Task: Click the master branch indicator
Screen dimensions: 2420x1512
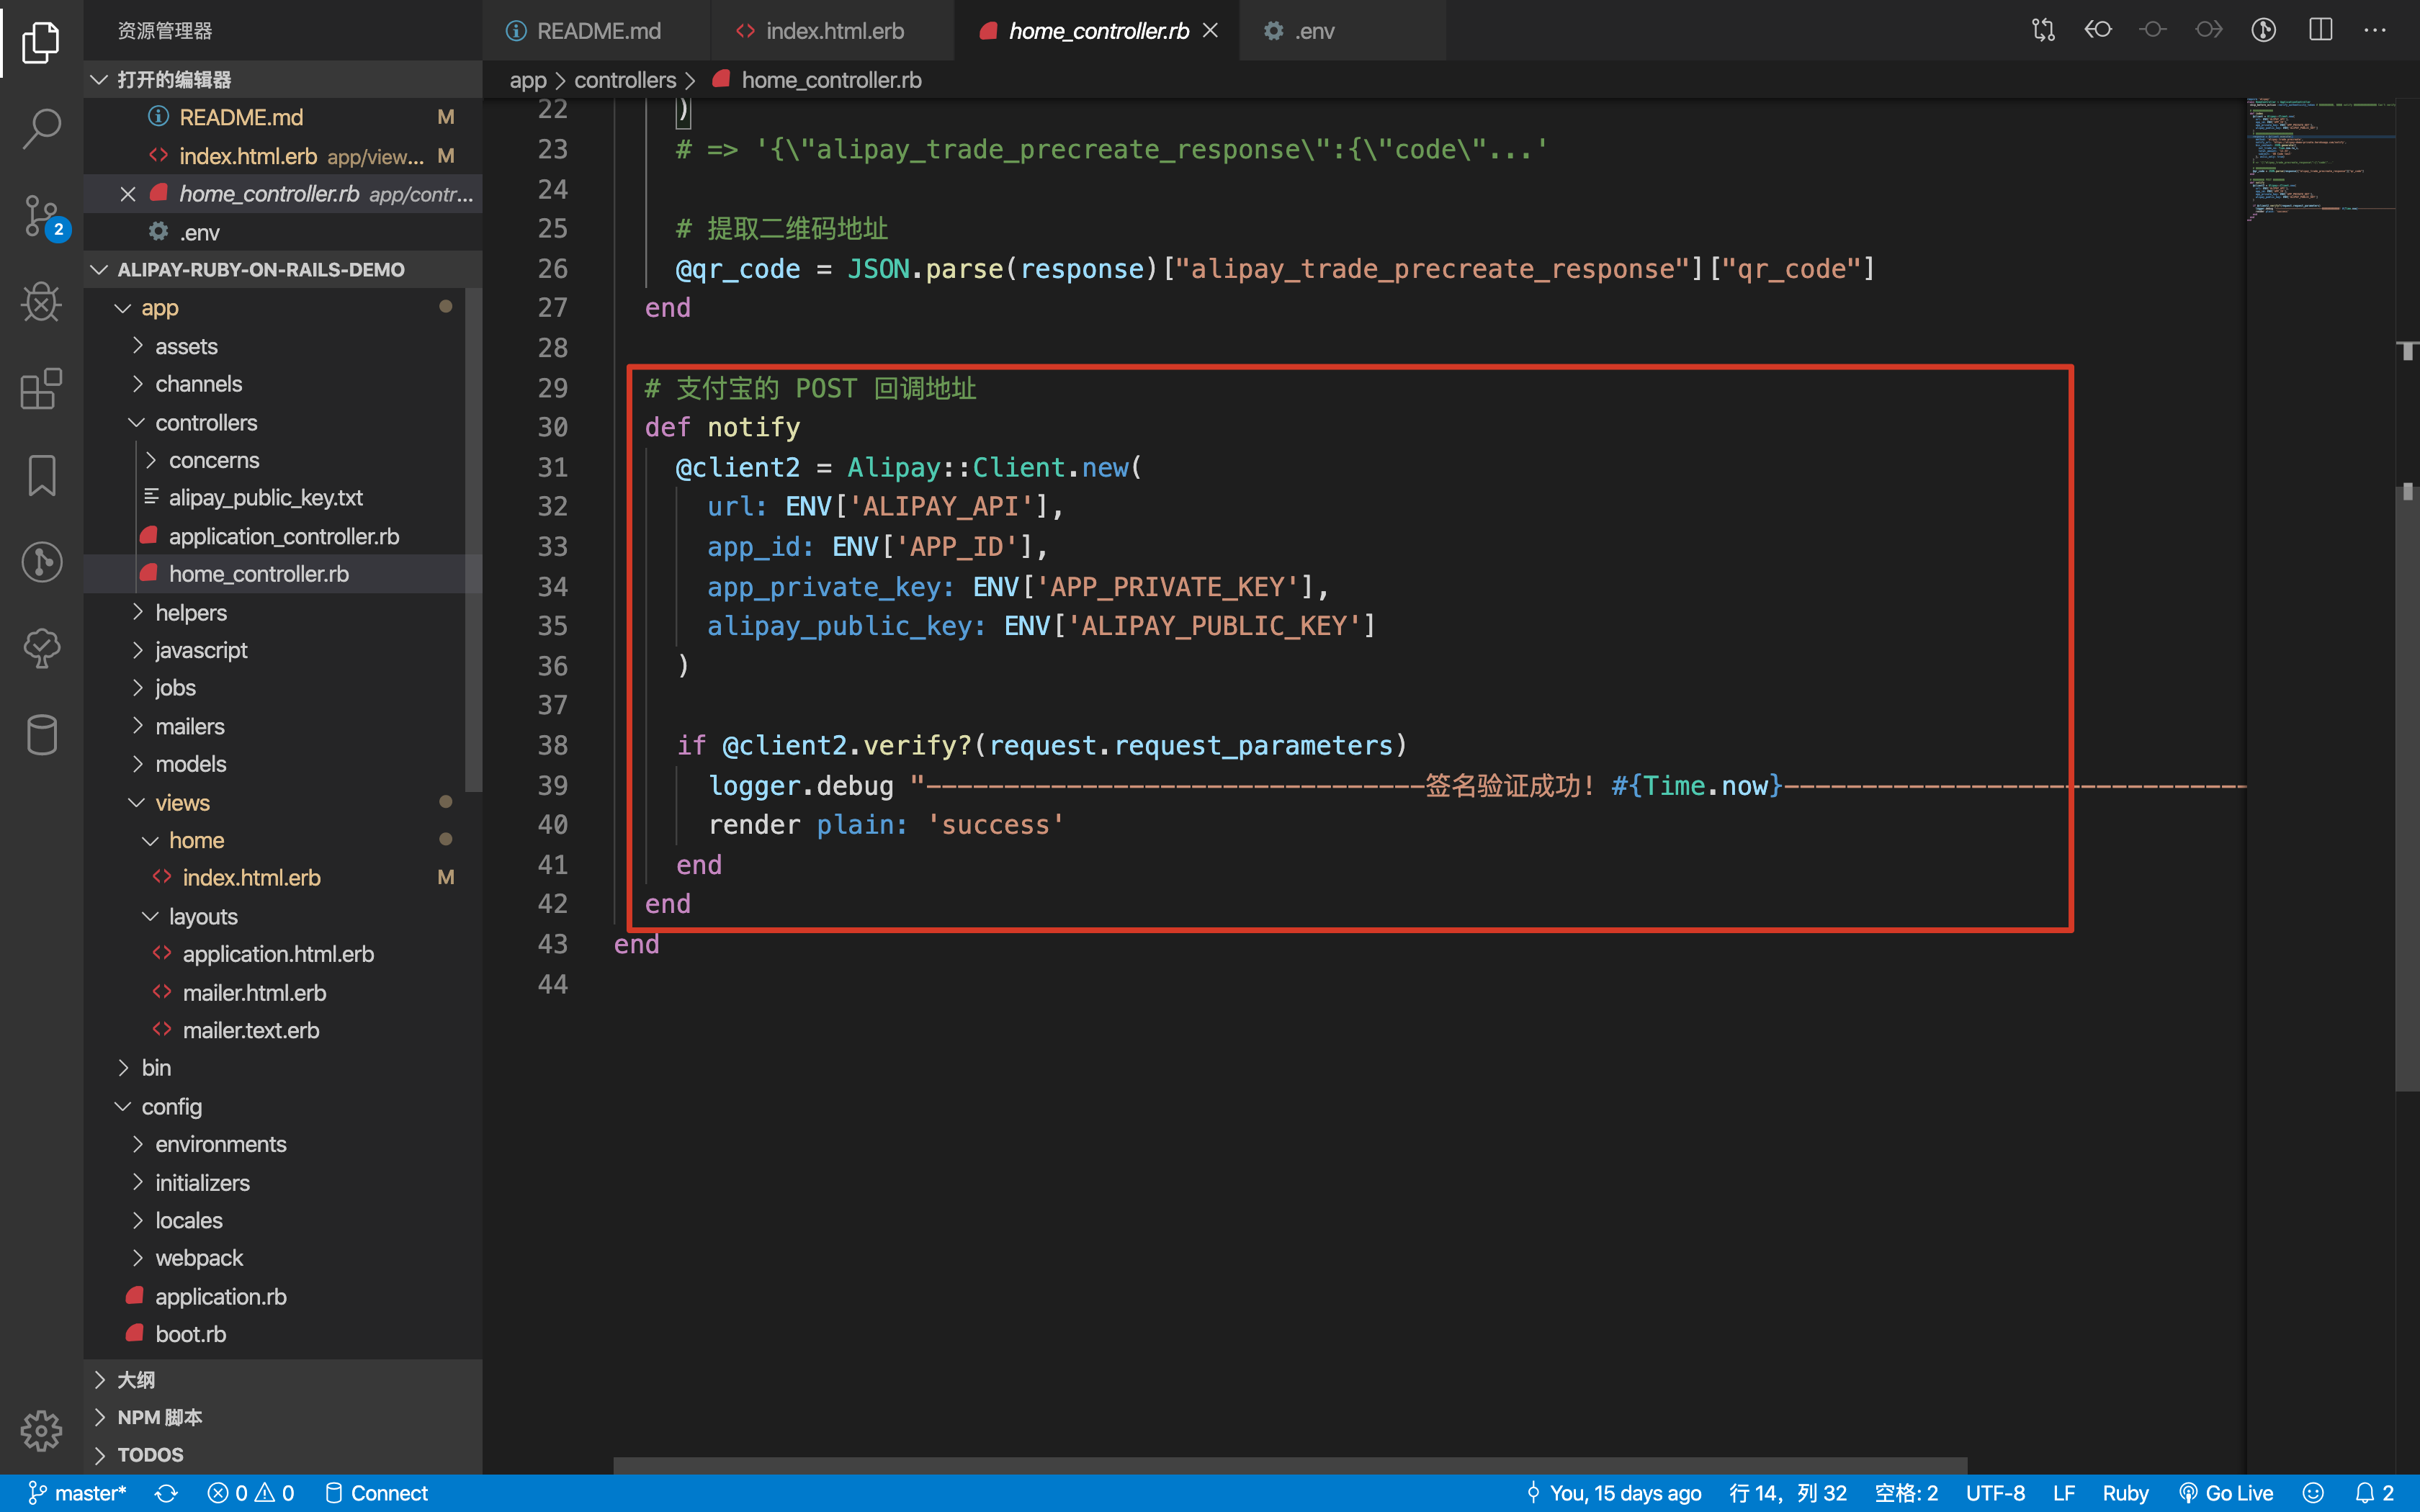Action: [x=78, y=1493]
